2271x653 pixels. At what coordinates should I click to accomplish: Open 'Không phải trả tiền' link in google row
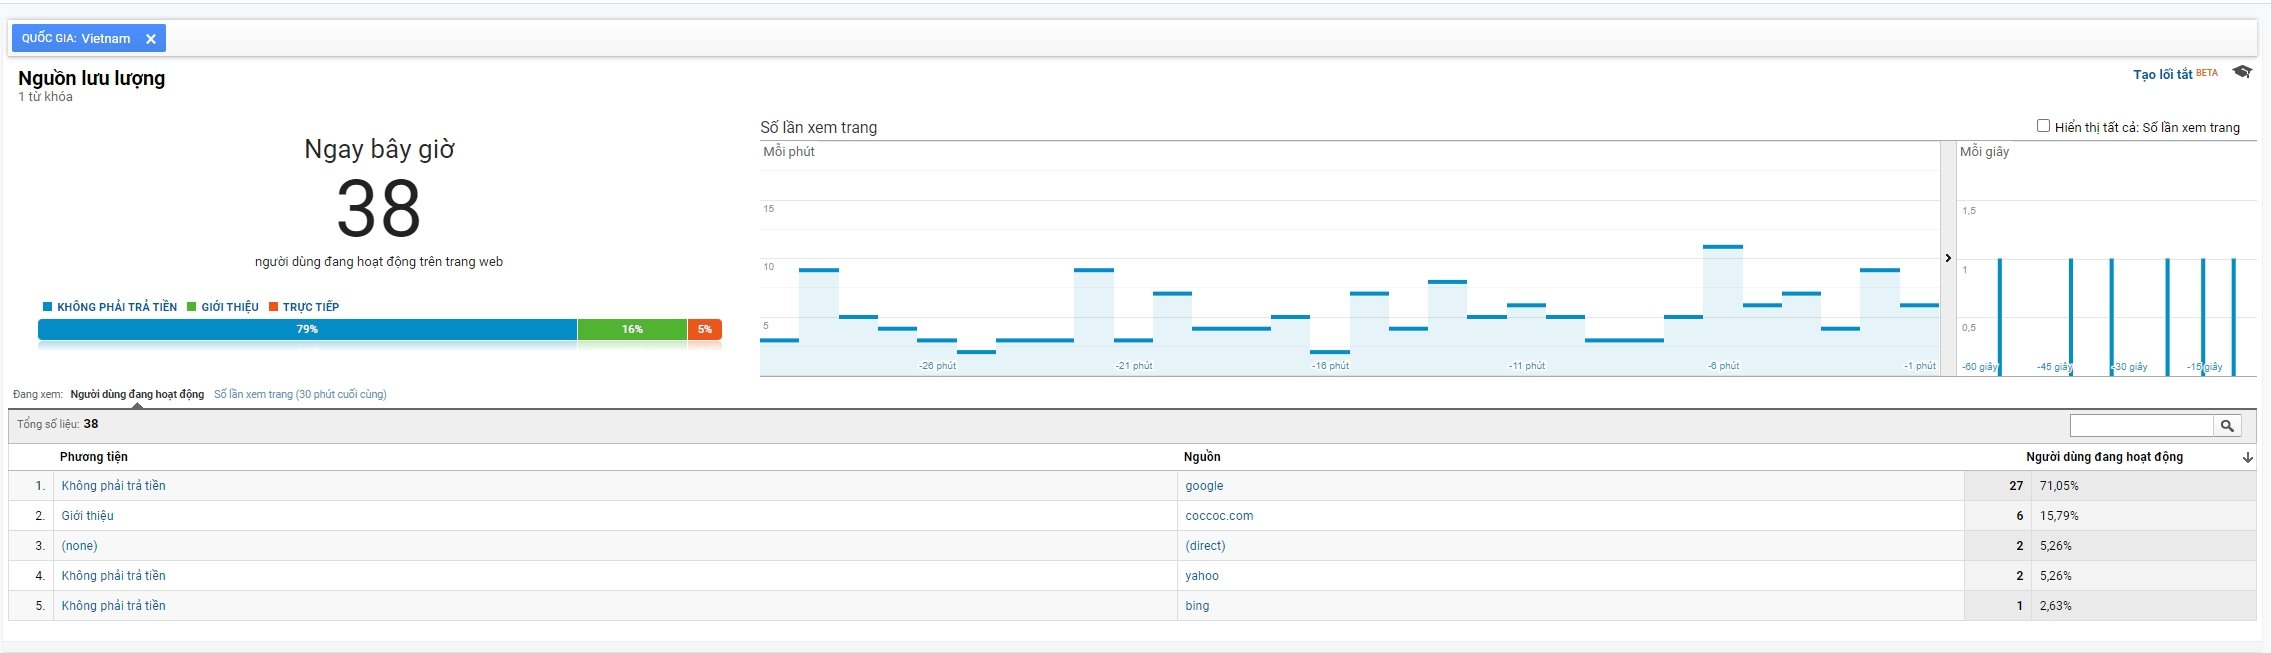[113, 486]
